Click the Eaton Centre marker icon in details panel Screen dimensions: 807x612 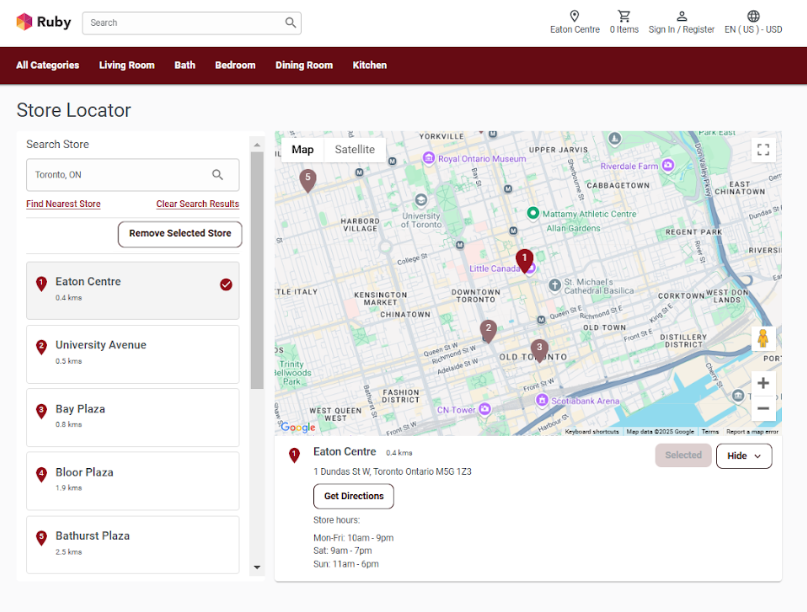tap(294, 455)
